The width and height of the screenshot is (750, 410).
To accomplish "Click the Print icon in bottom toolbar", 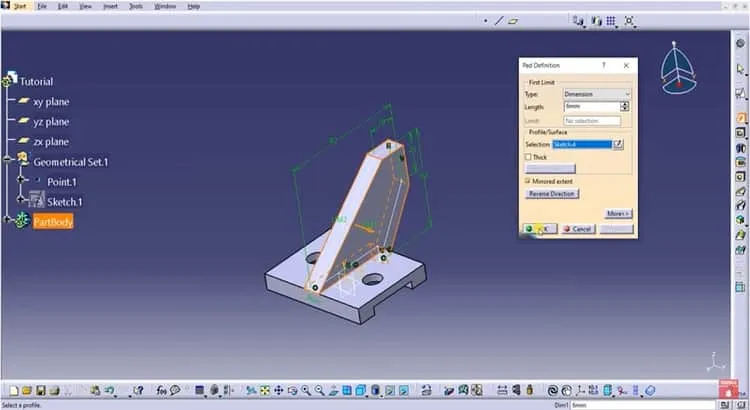I will pyautogui.click(x=54, y=391).
